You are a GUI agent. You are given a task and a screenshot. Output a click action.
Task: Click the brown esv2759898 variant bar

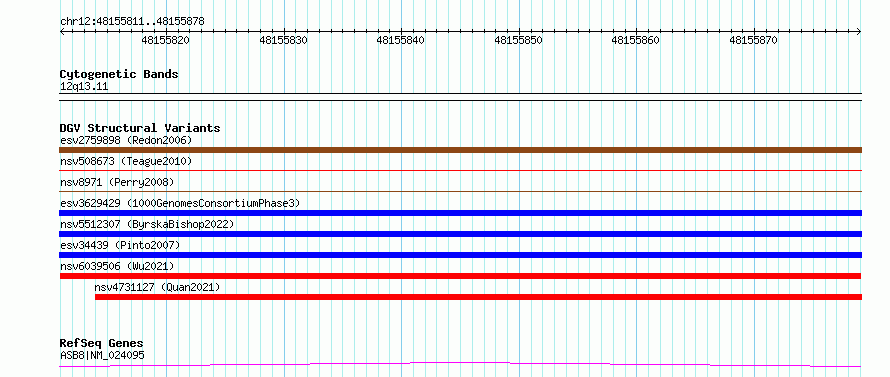pyautogui.click(x=460, y=150)
